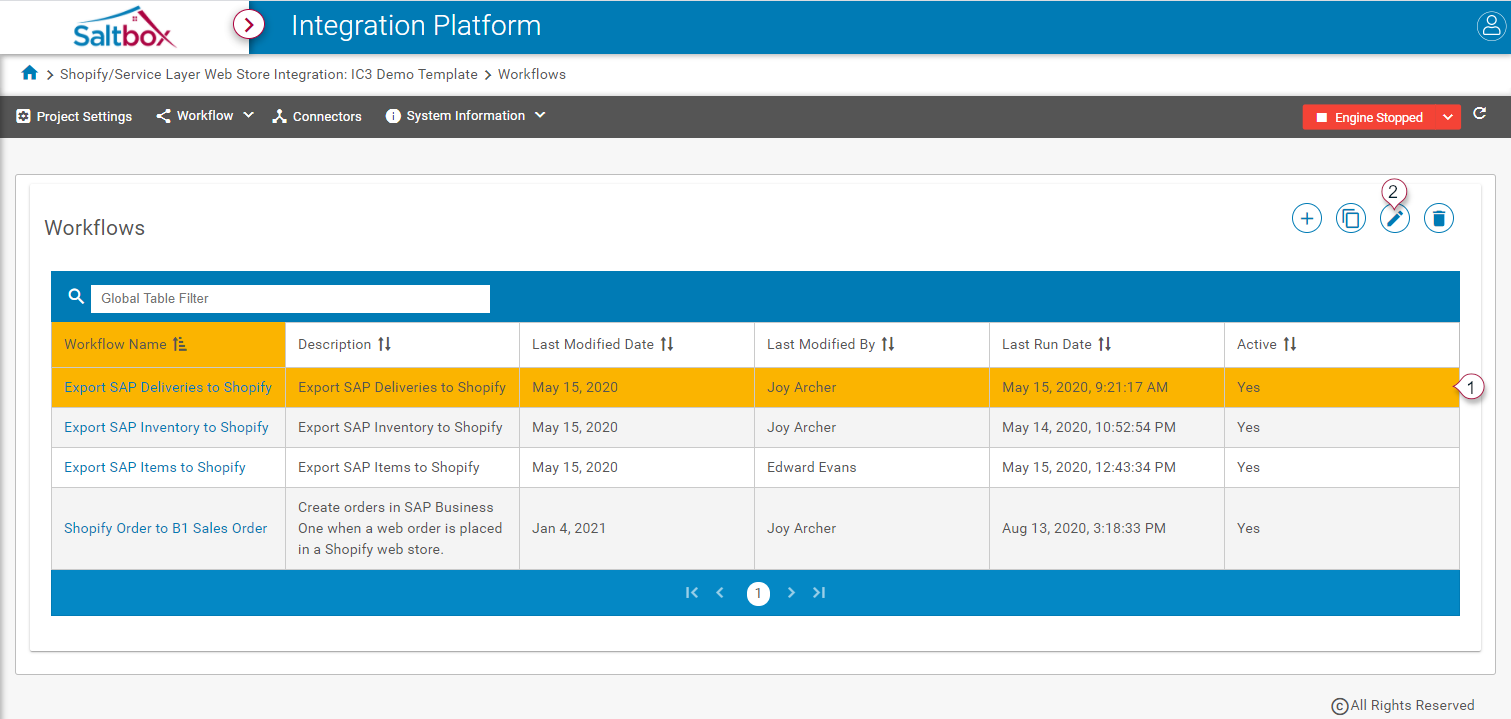Copy the selected workflow
This screenshot has width=1511, height=719.
[1351, 218]
